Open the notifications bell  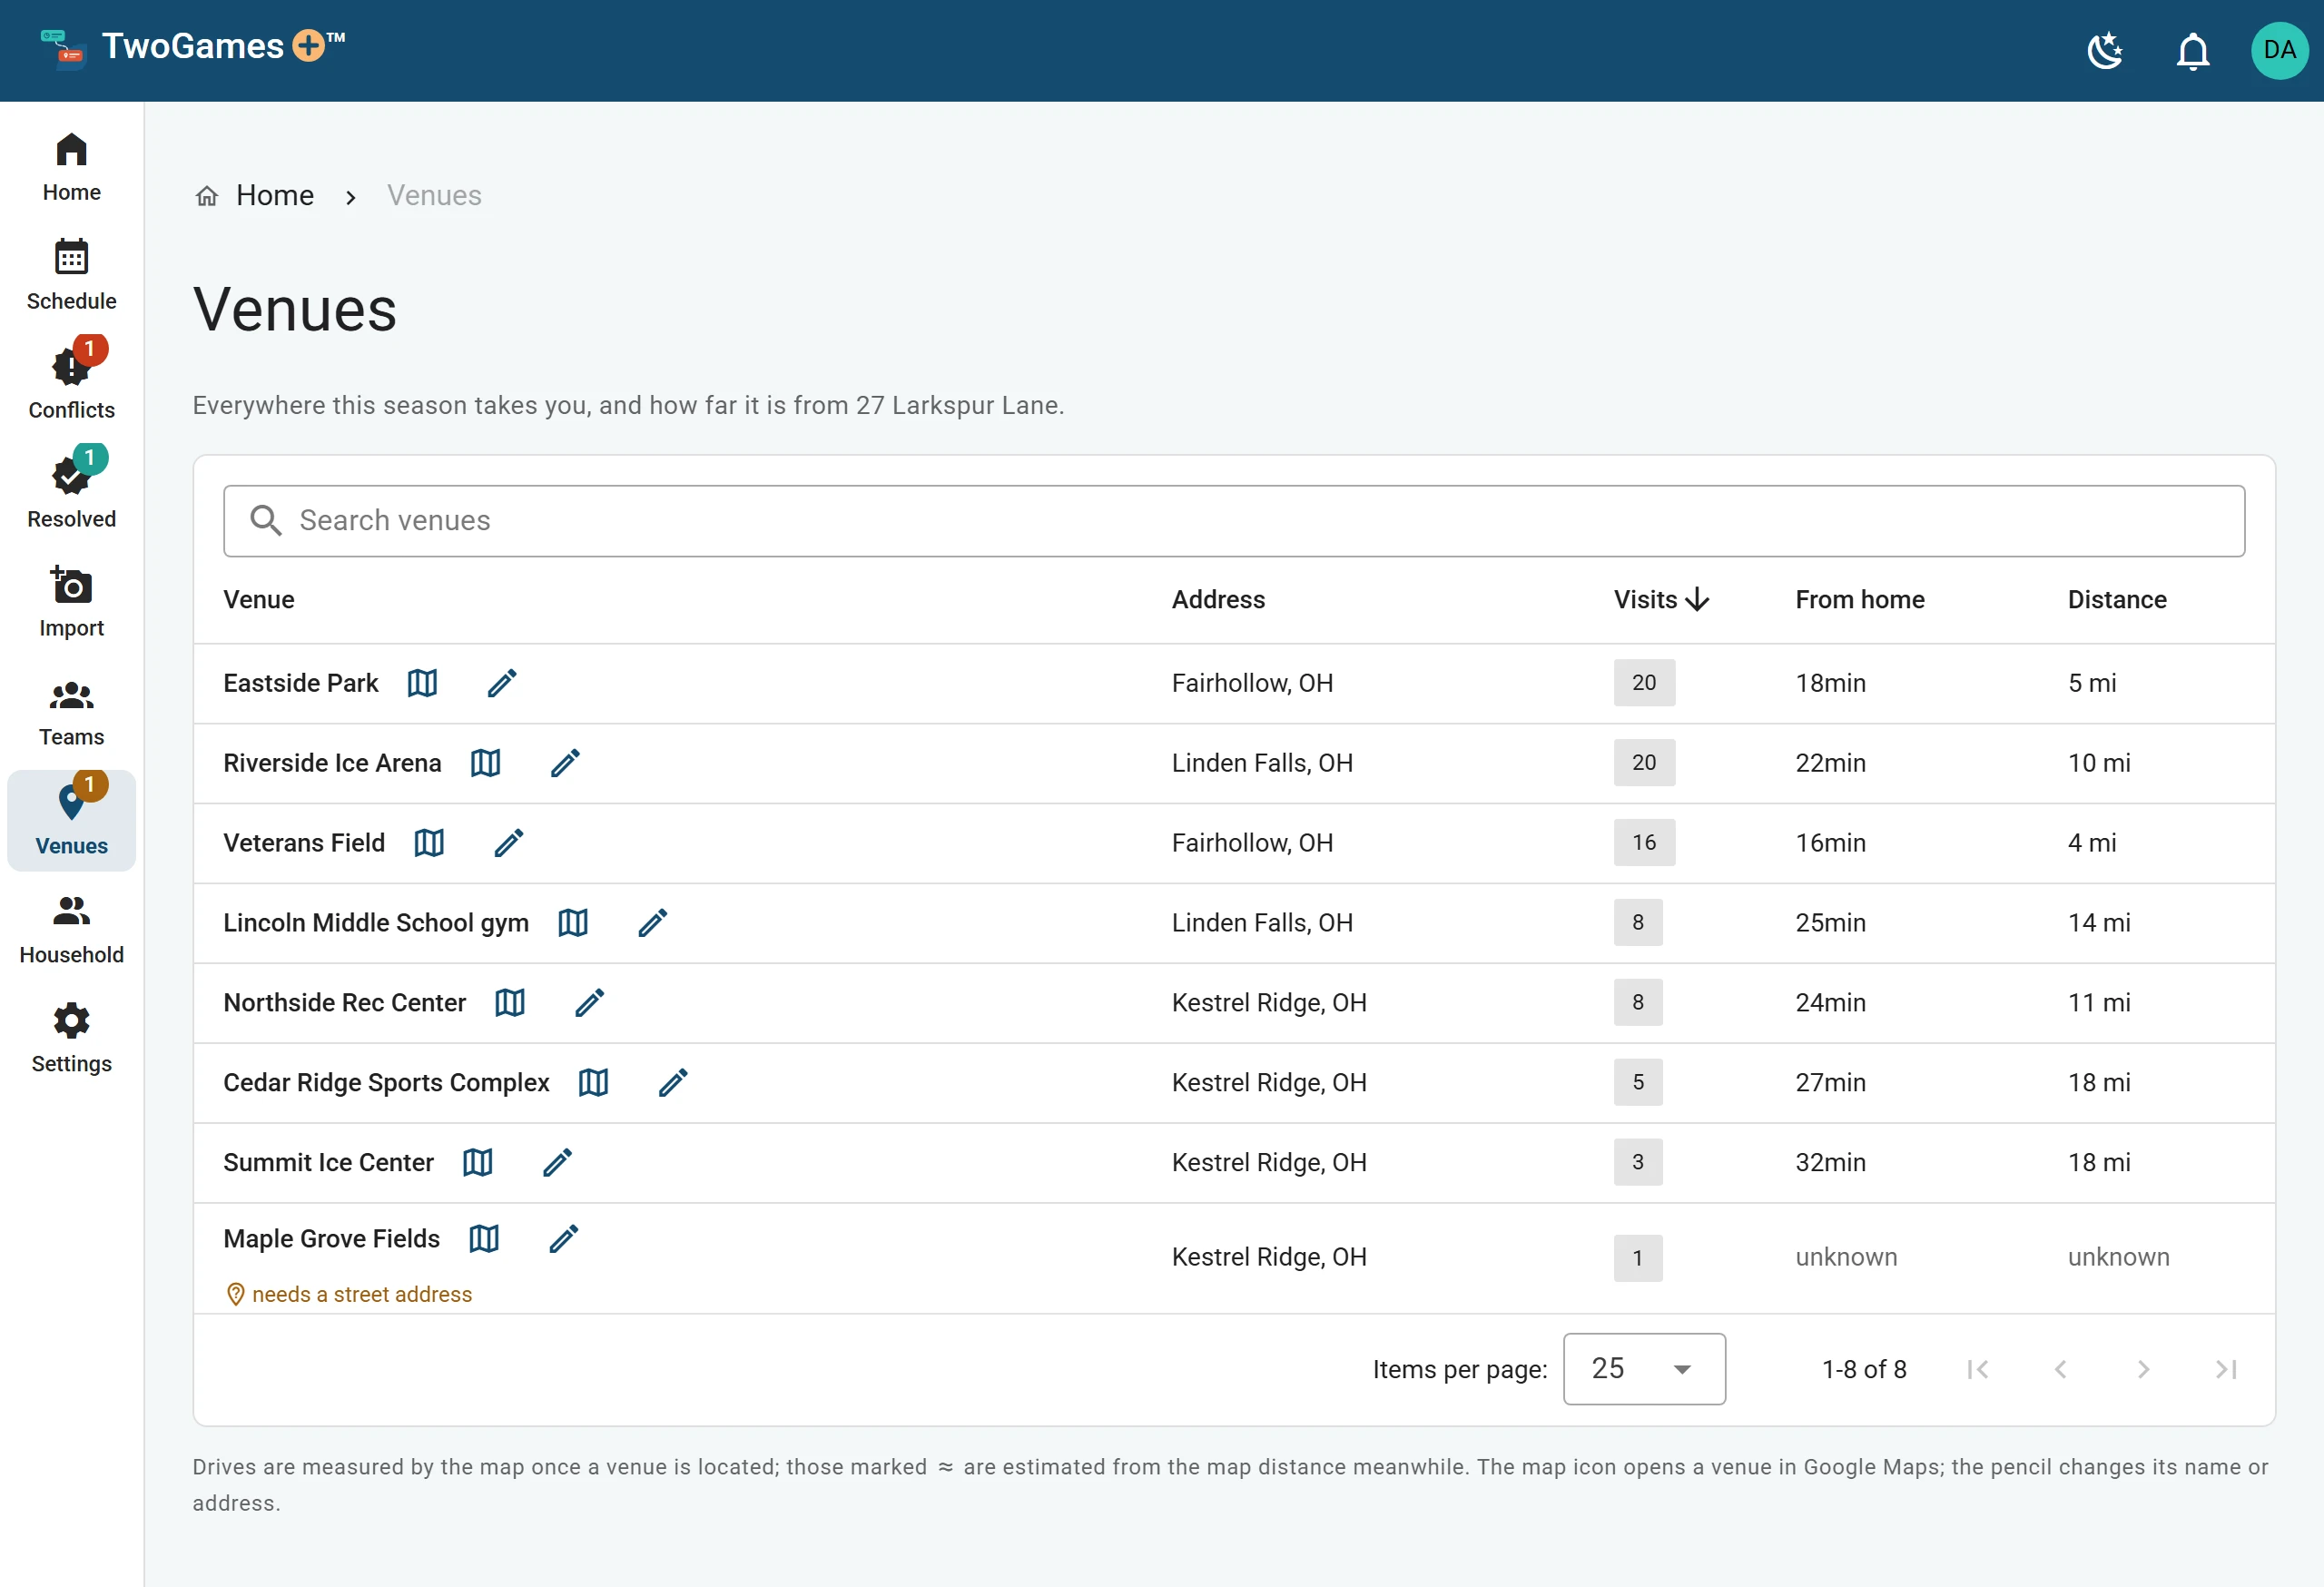click(2193, 50)
